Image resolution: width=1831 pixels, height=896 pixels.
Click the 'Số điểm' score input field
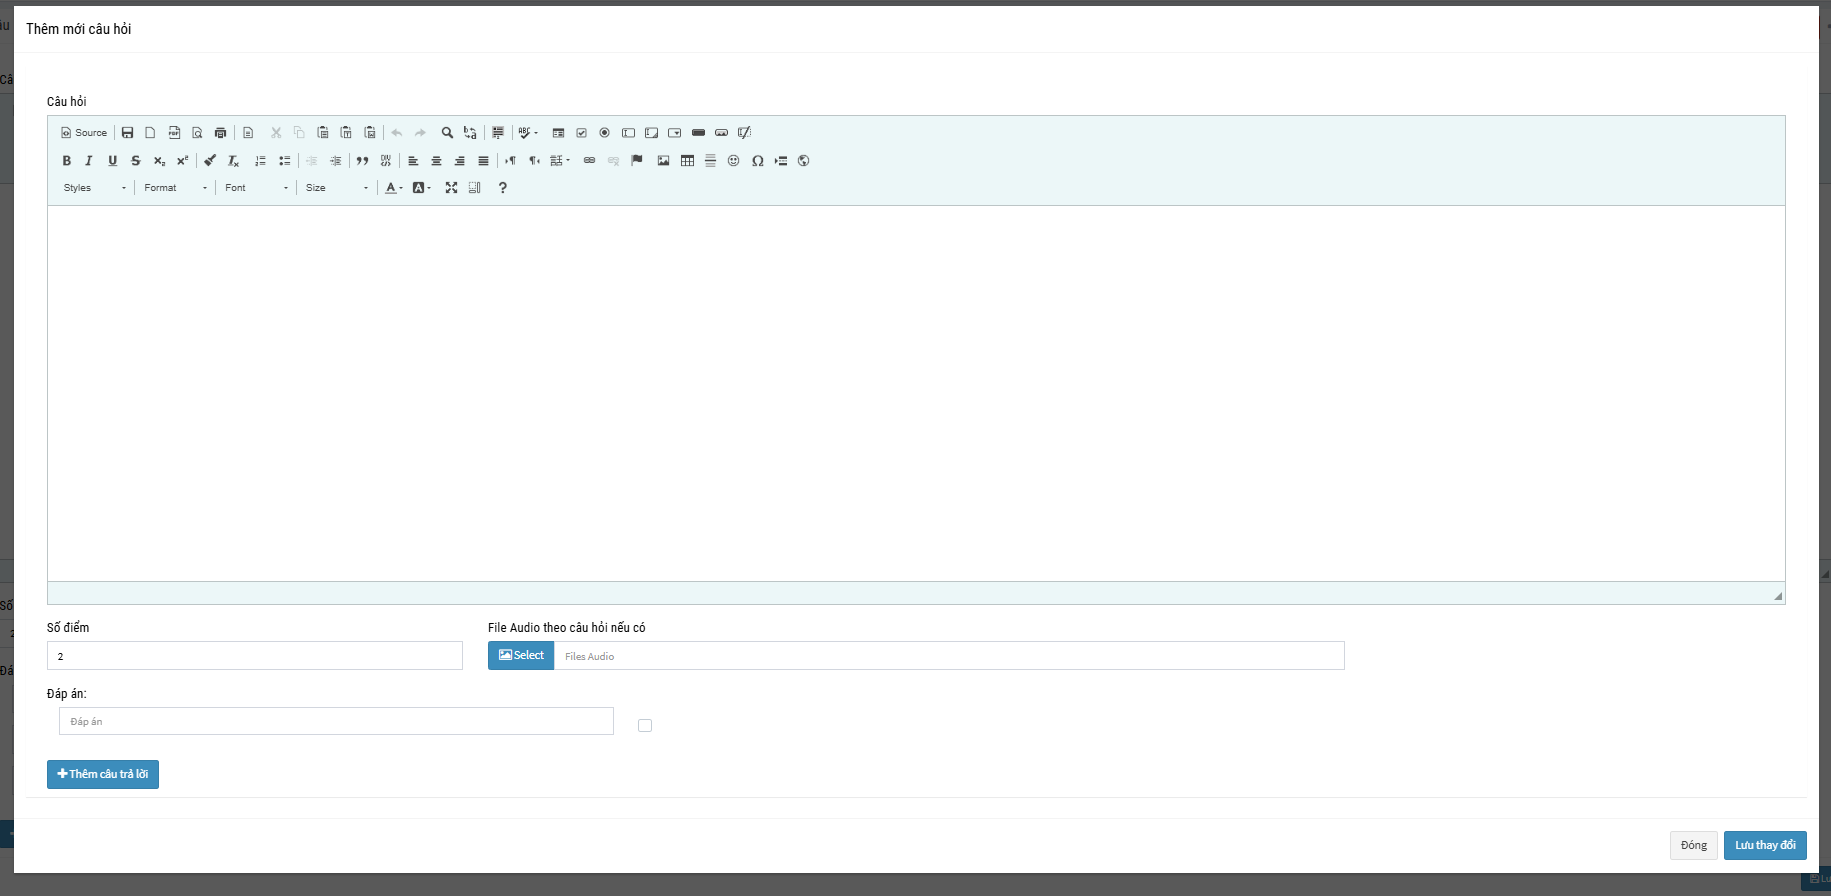(255, 656)
